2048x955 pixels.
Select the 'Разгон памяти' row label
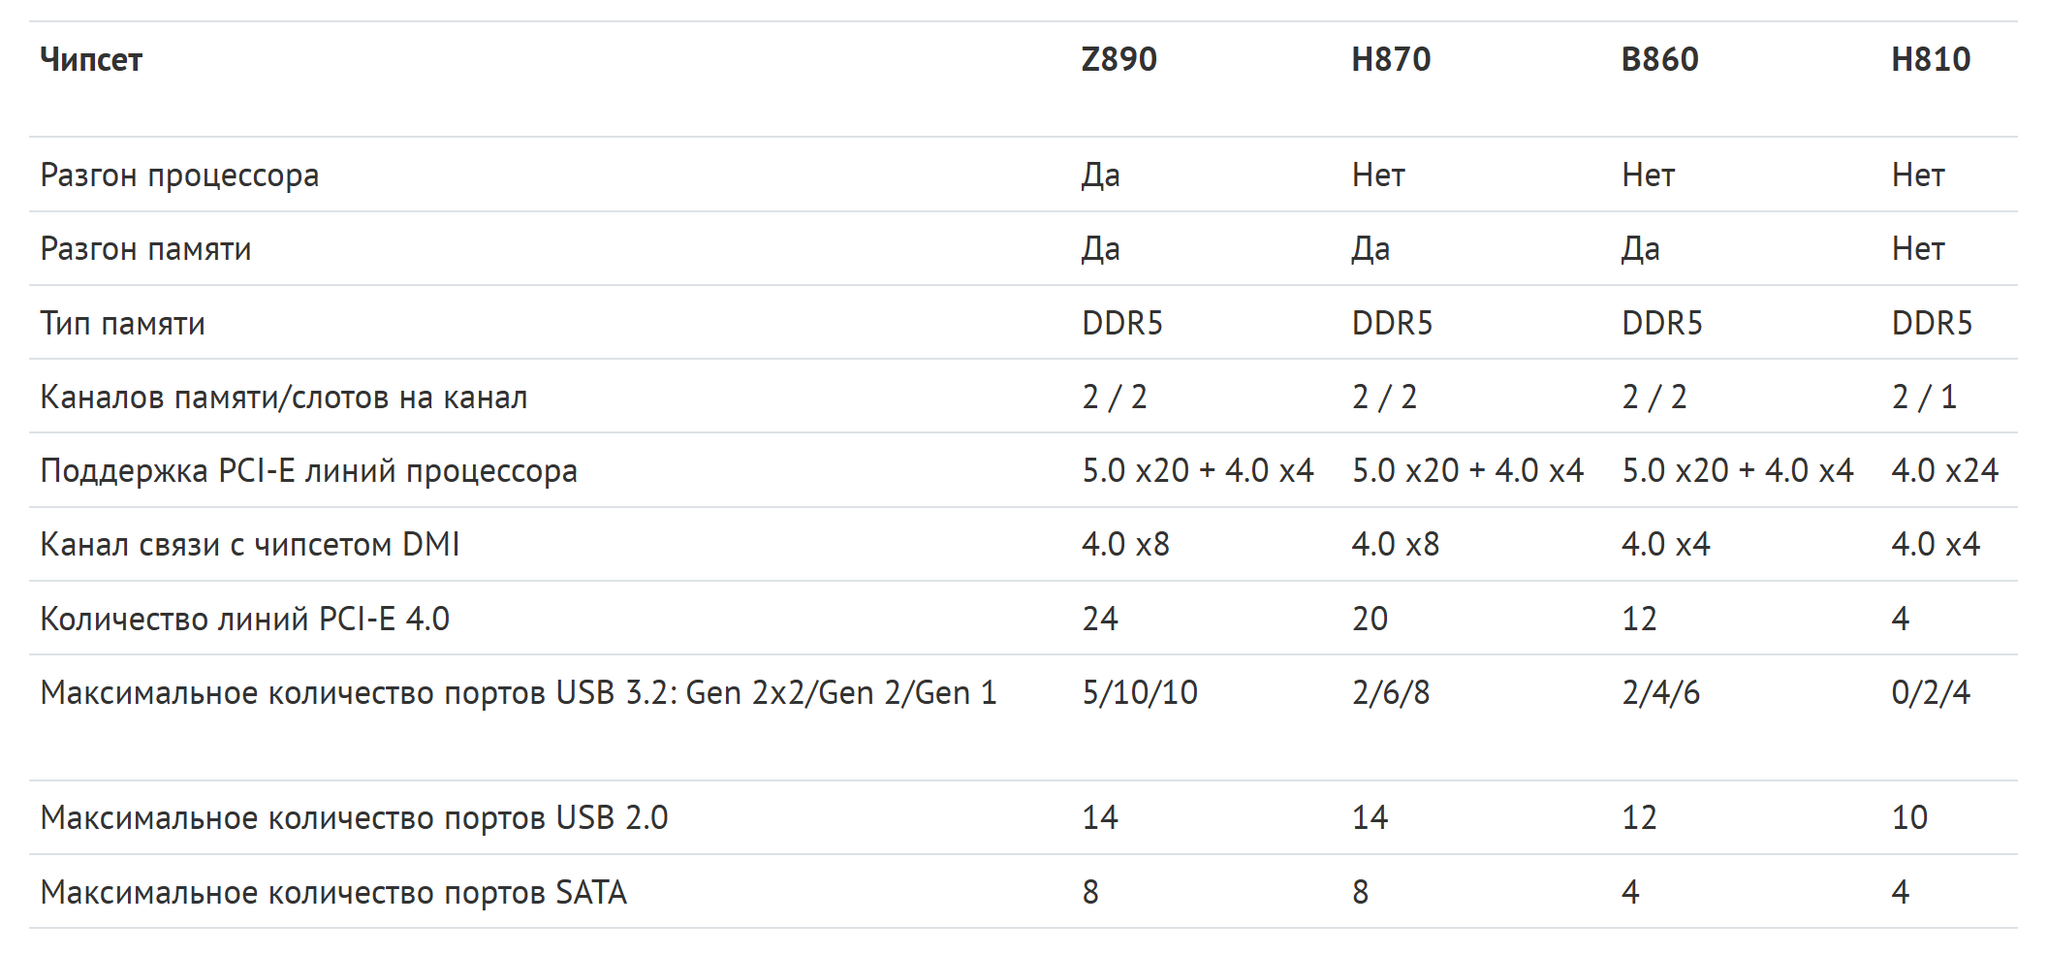(x=146, y=248)
